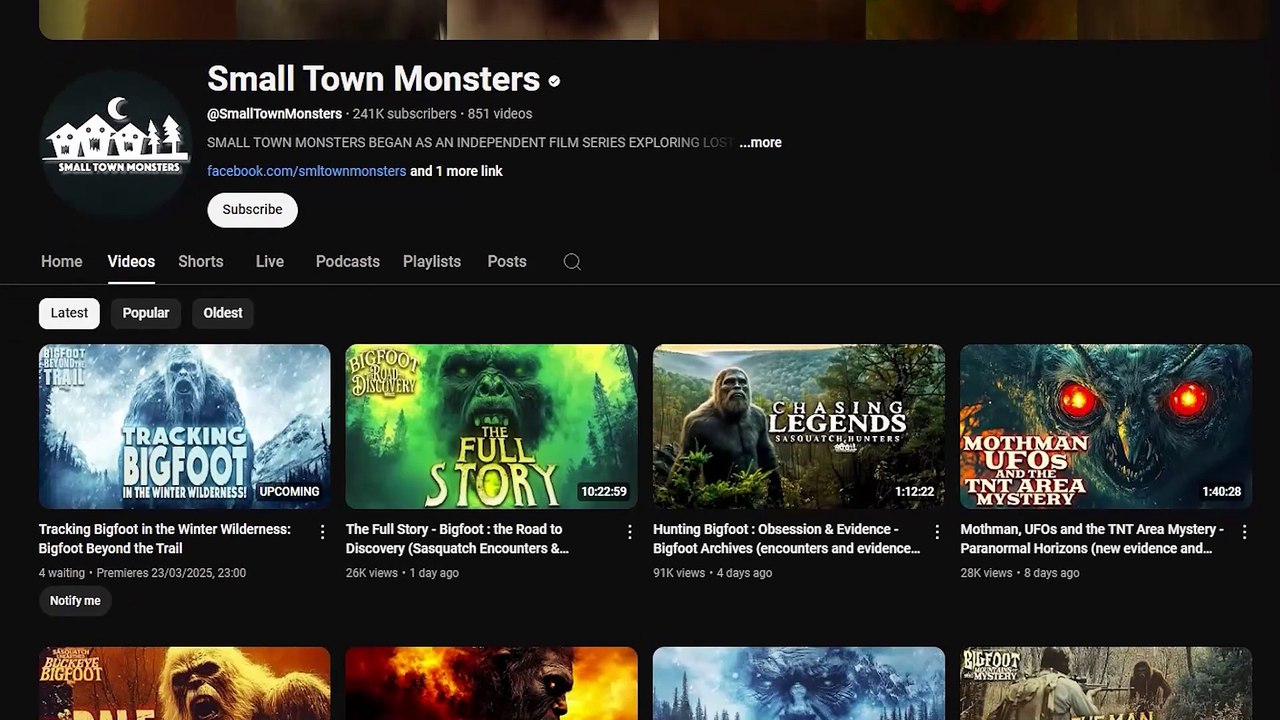Sort videos by Popular
The image size is (1280, 720).
click(x=146, y=313)
